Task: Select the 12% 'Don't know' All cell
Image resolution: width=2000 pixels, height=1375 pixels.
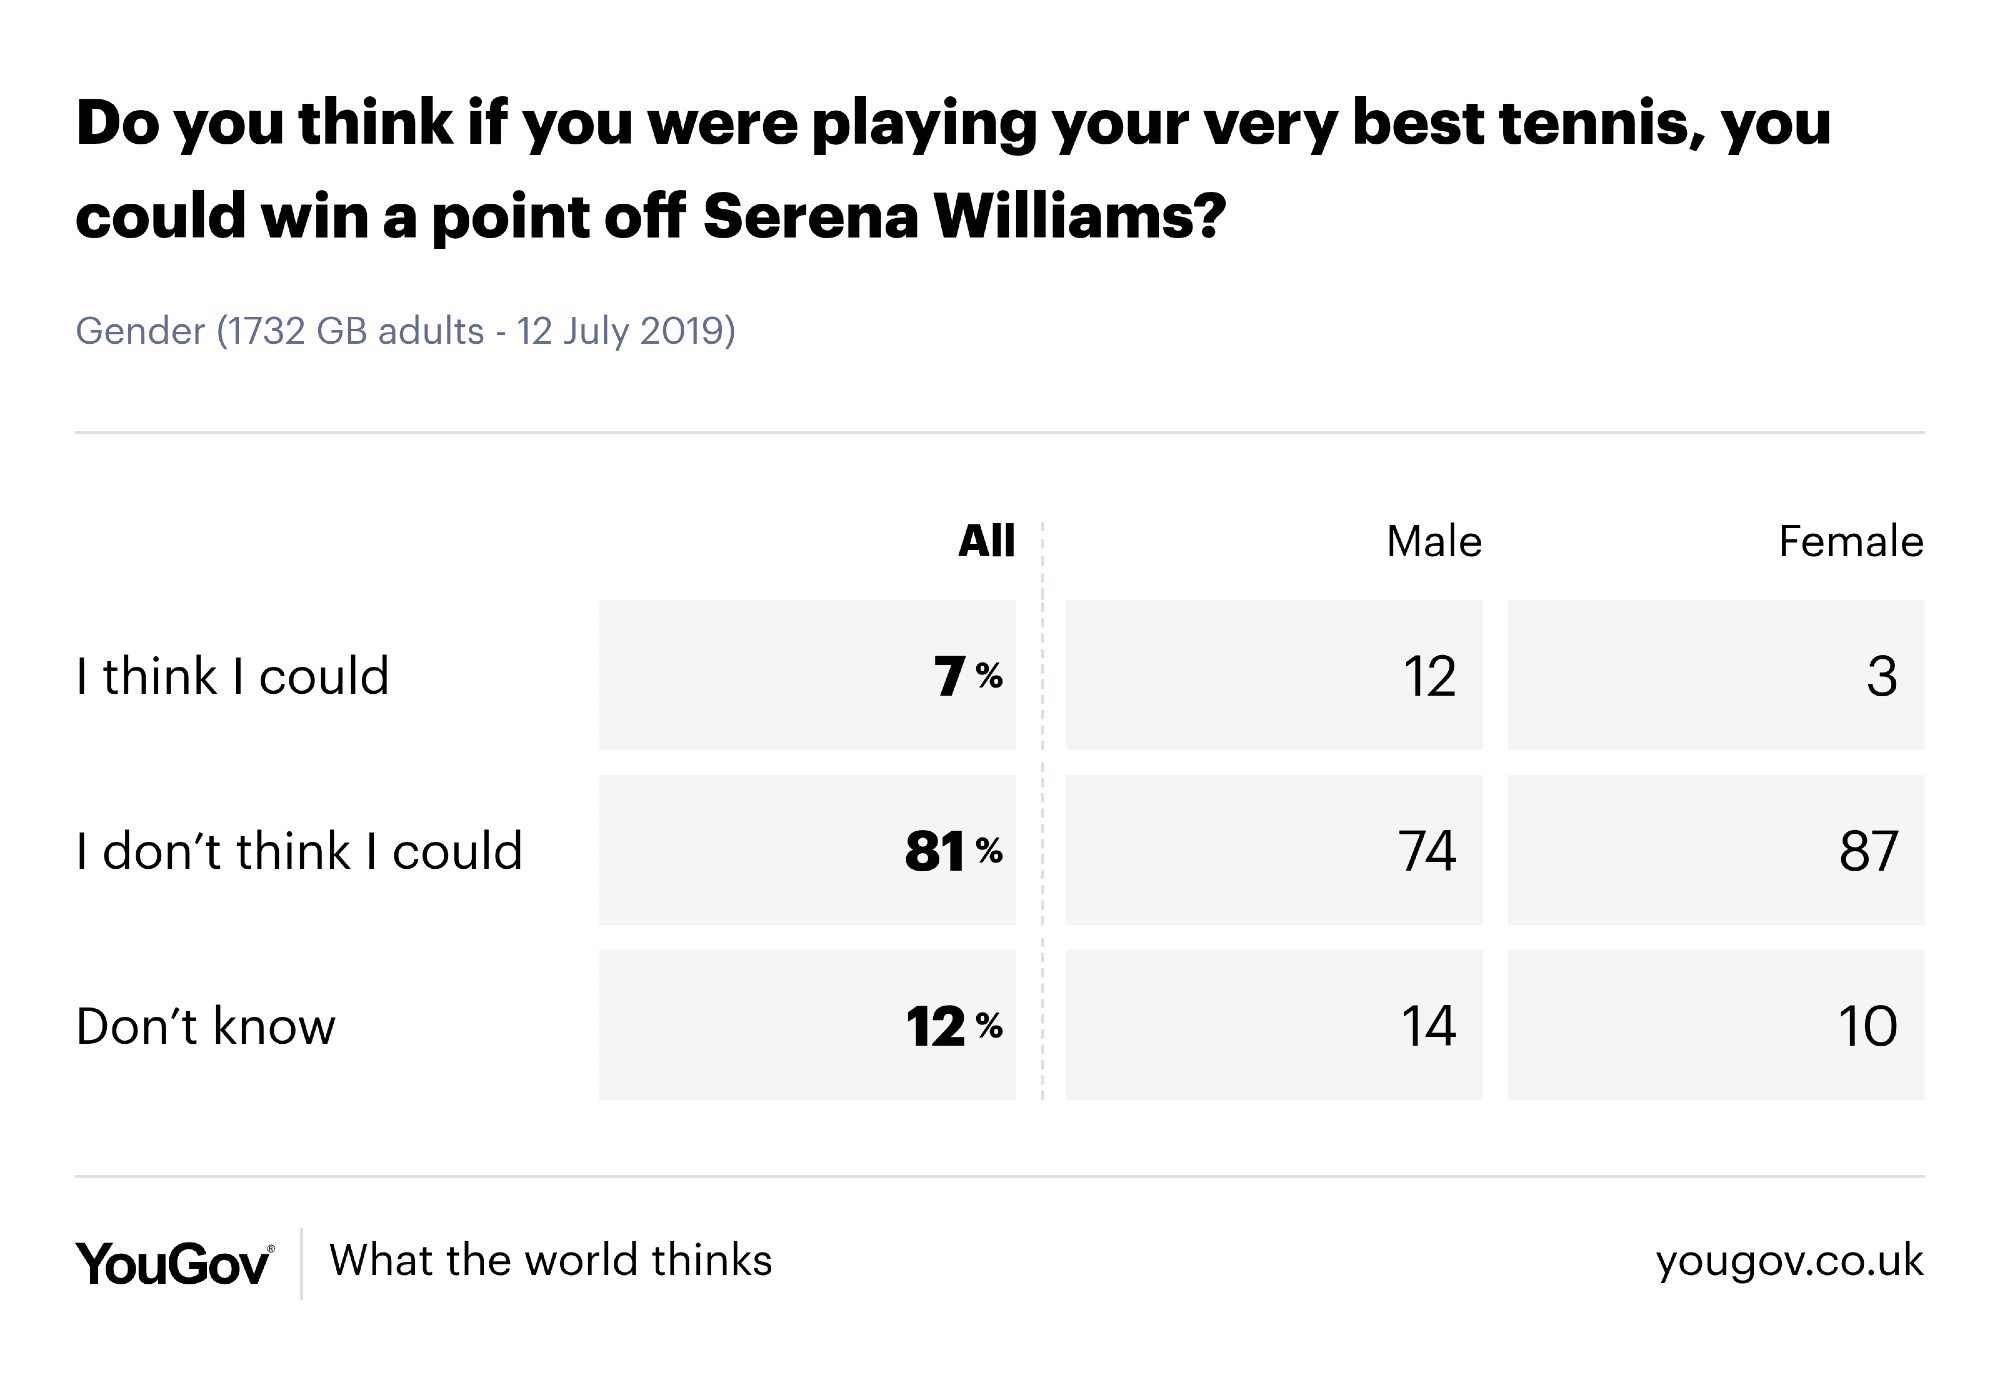Action: click(807, 1025)
